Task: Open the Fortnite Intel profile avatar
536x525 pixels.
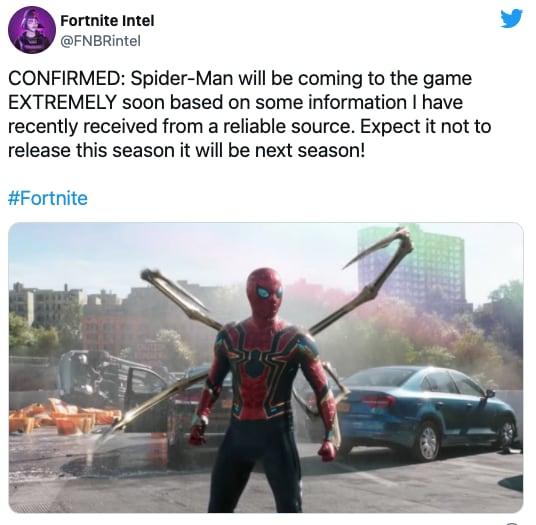Action: [x=32, y=30]
